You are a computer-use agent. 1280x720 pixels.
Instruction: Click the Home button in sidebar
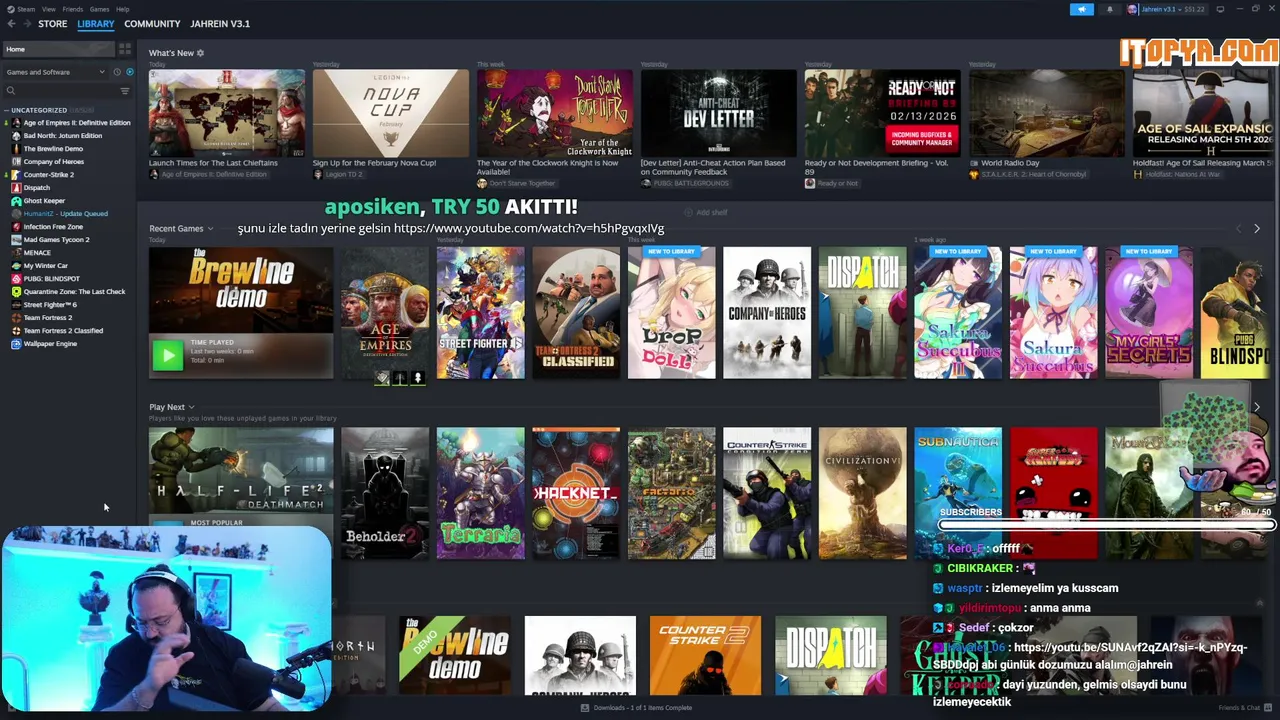point(58,49)
